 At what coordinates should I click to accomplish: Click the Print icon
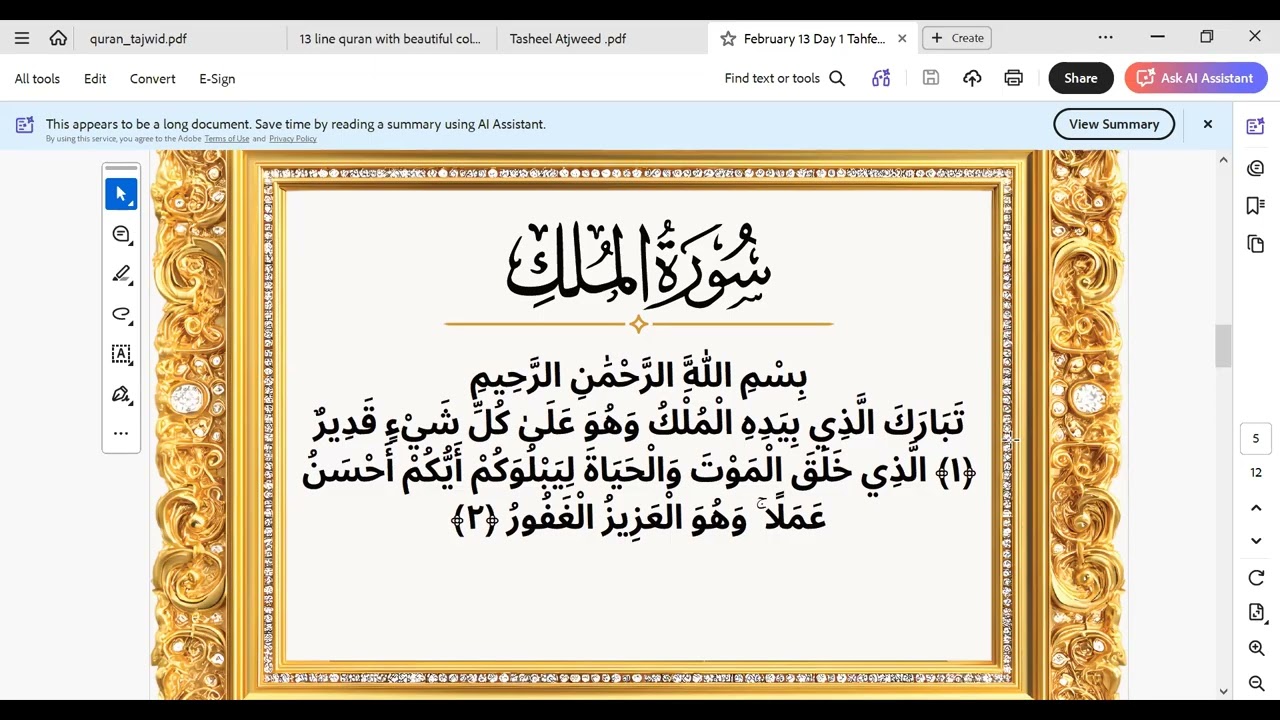[1014, 78]
